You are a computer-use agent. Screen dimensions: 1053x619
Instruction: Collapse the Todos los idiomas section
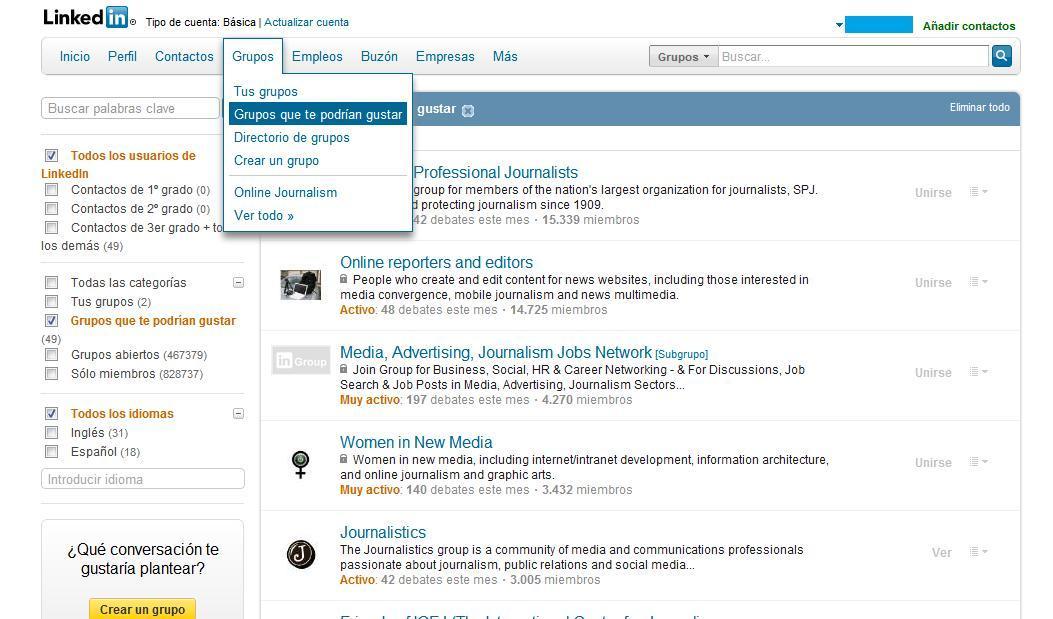(x=238, y=414)
